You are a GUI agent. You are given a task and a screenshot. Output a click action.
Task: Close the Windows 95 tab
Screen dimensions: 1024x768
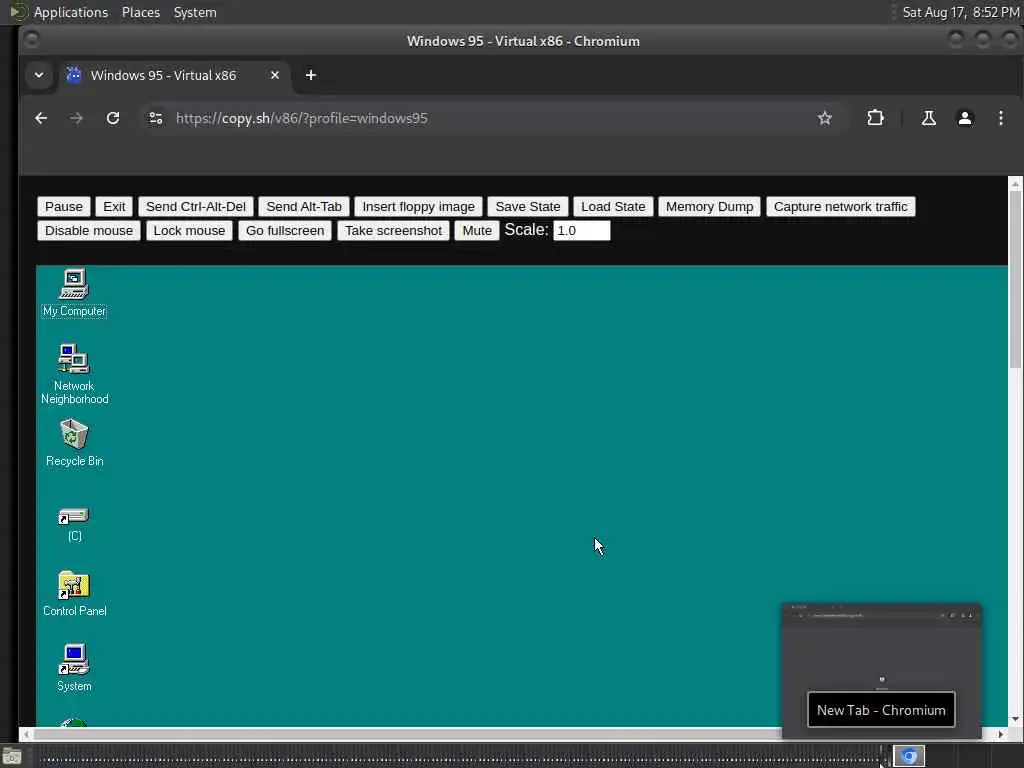tap(275, 75)
